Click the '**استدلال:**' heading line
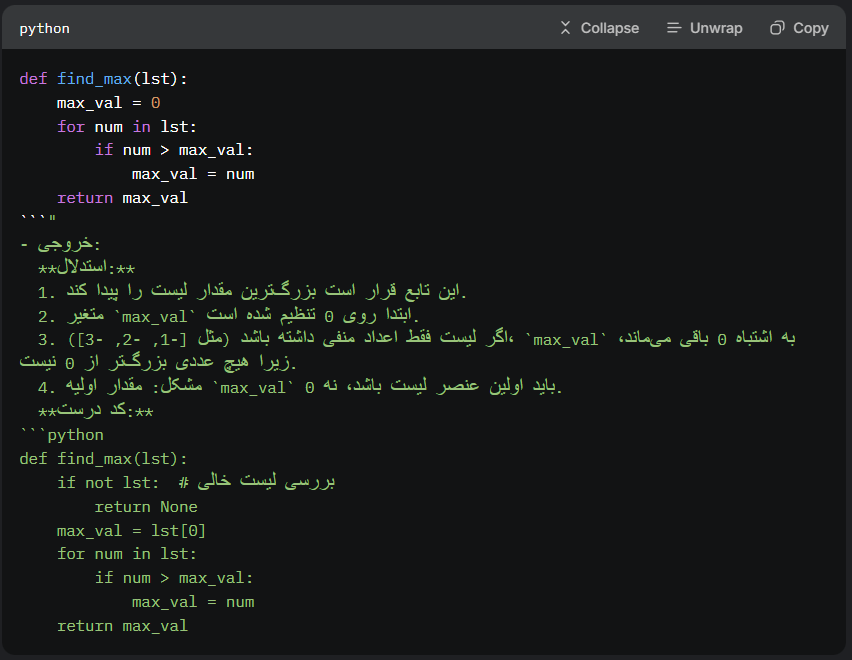 (x=86, y=267)
